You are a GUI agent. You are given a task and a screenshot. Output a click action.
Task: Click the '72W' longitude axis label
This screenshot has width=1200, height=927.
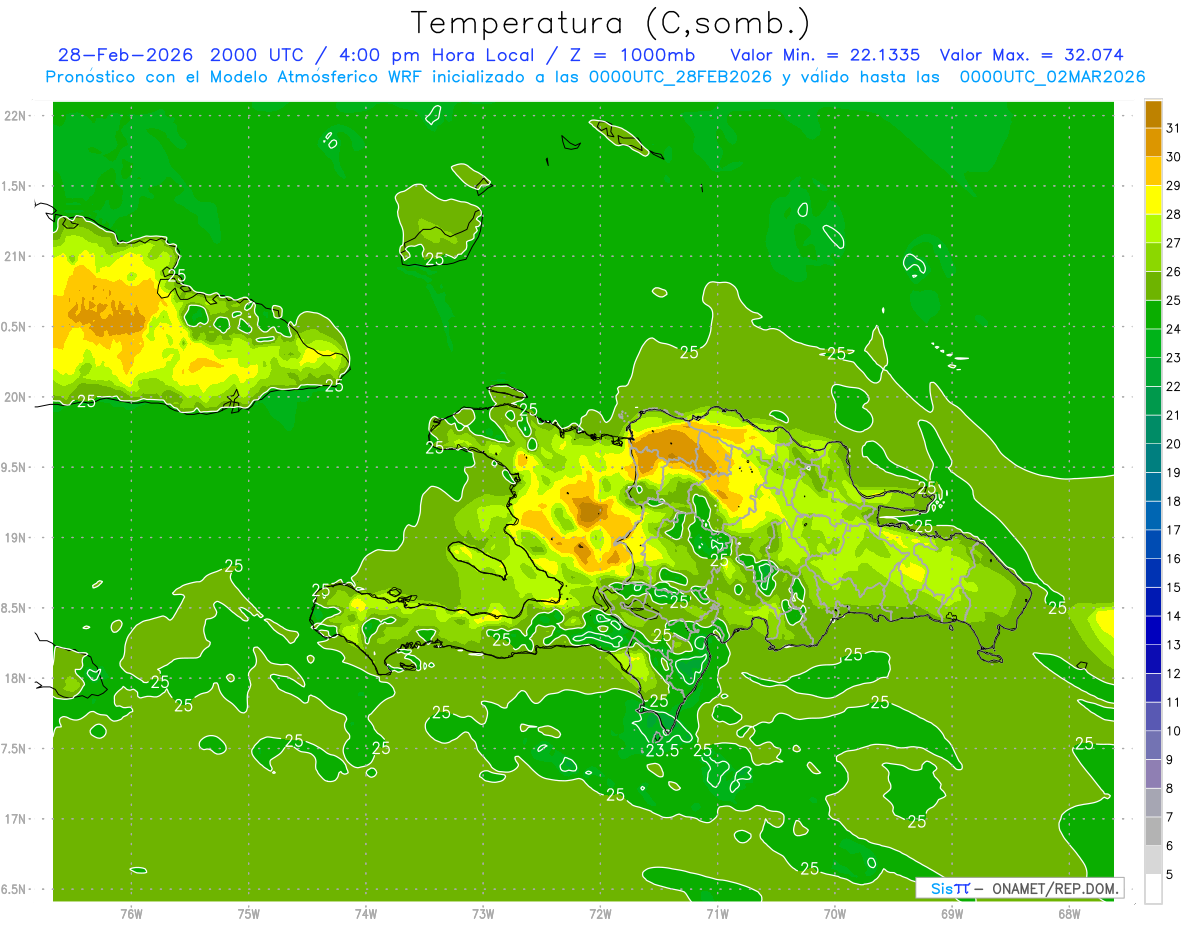(601, 913)
